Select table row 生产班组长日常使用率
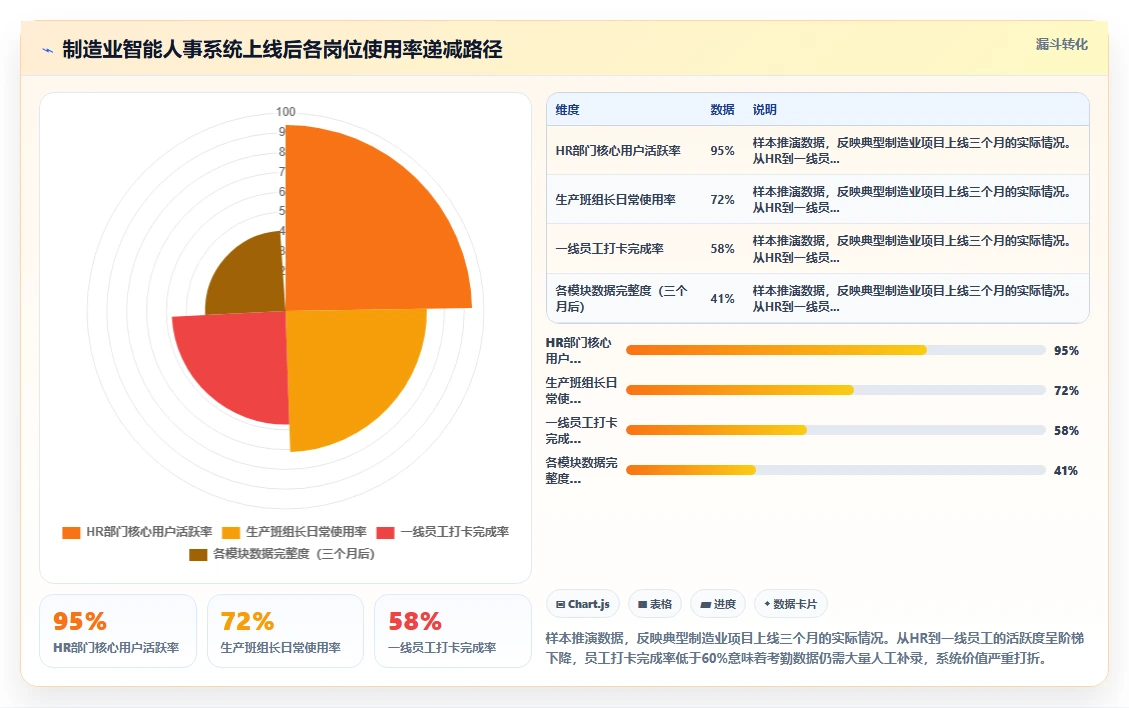 tap(817, 200)
